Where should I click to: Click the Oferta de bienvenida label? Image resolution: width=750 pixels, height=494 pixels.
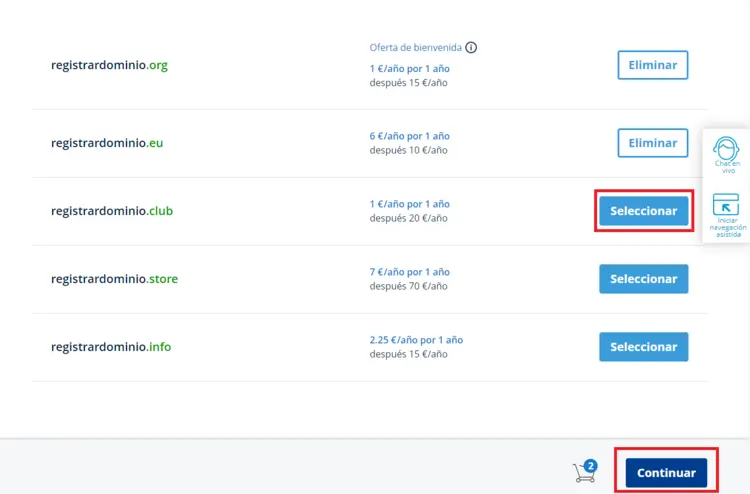(x=415, y=47)
